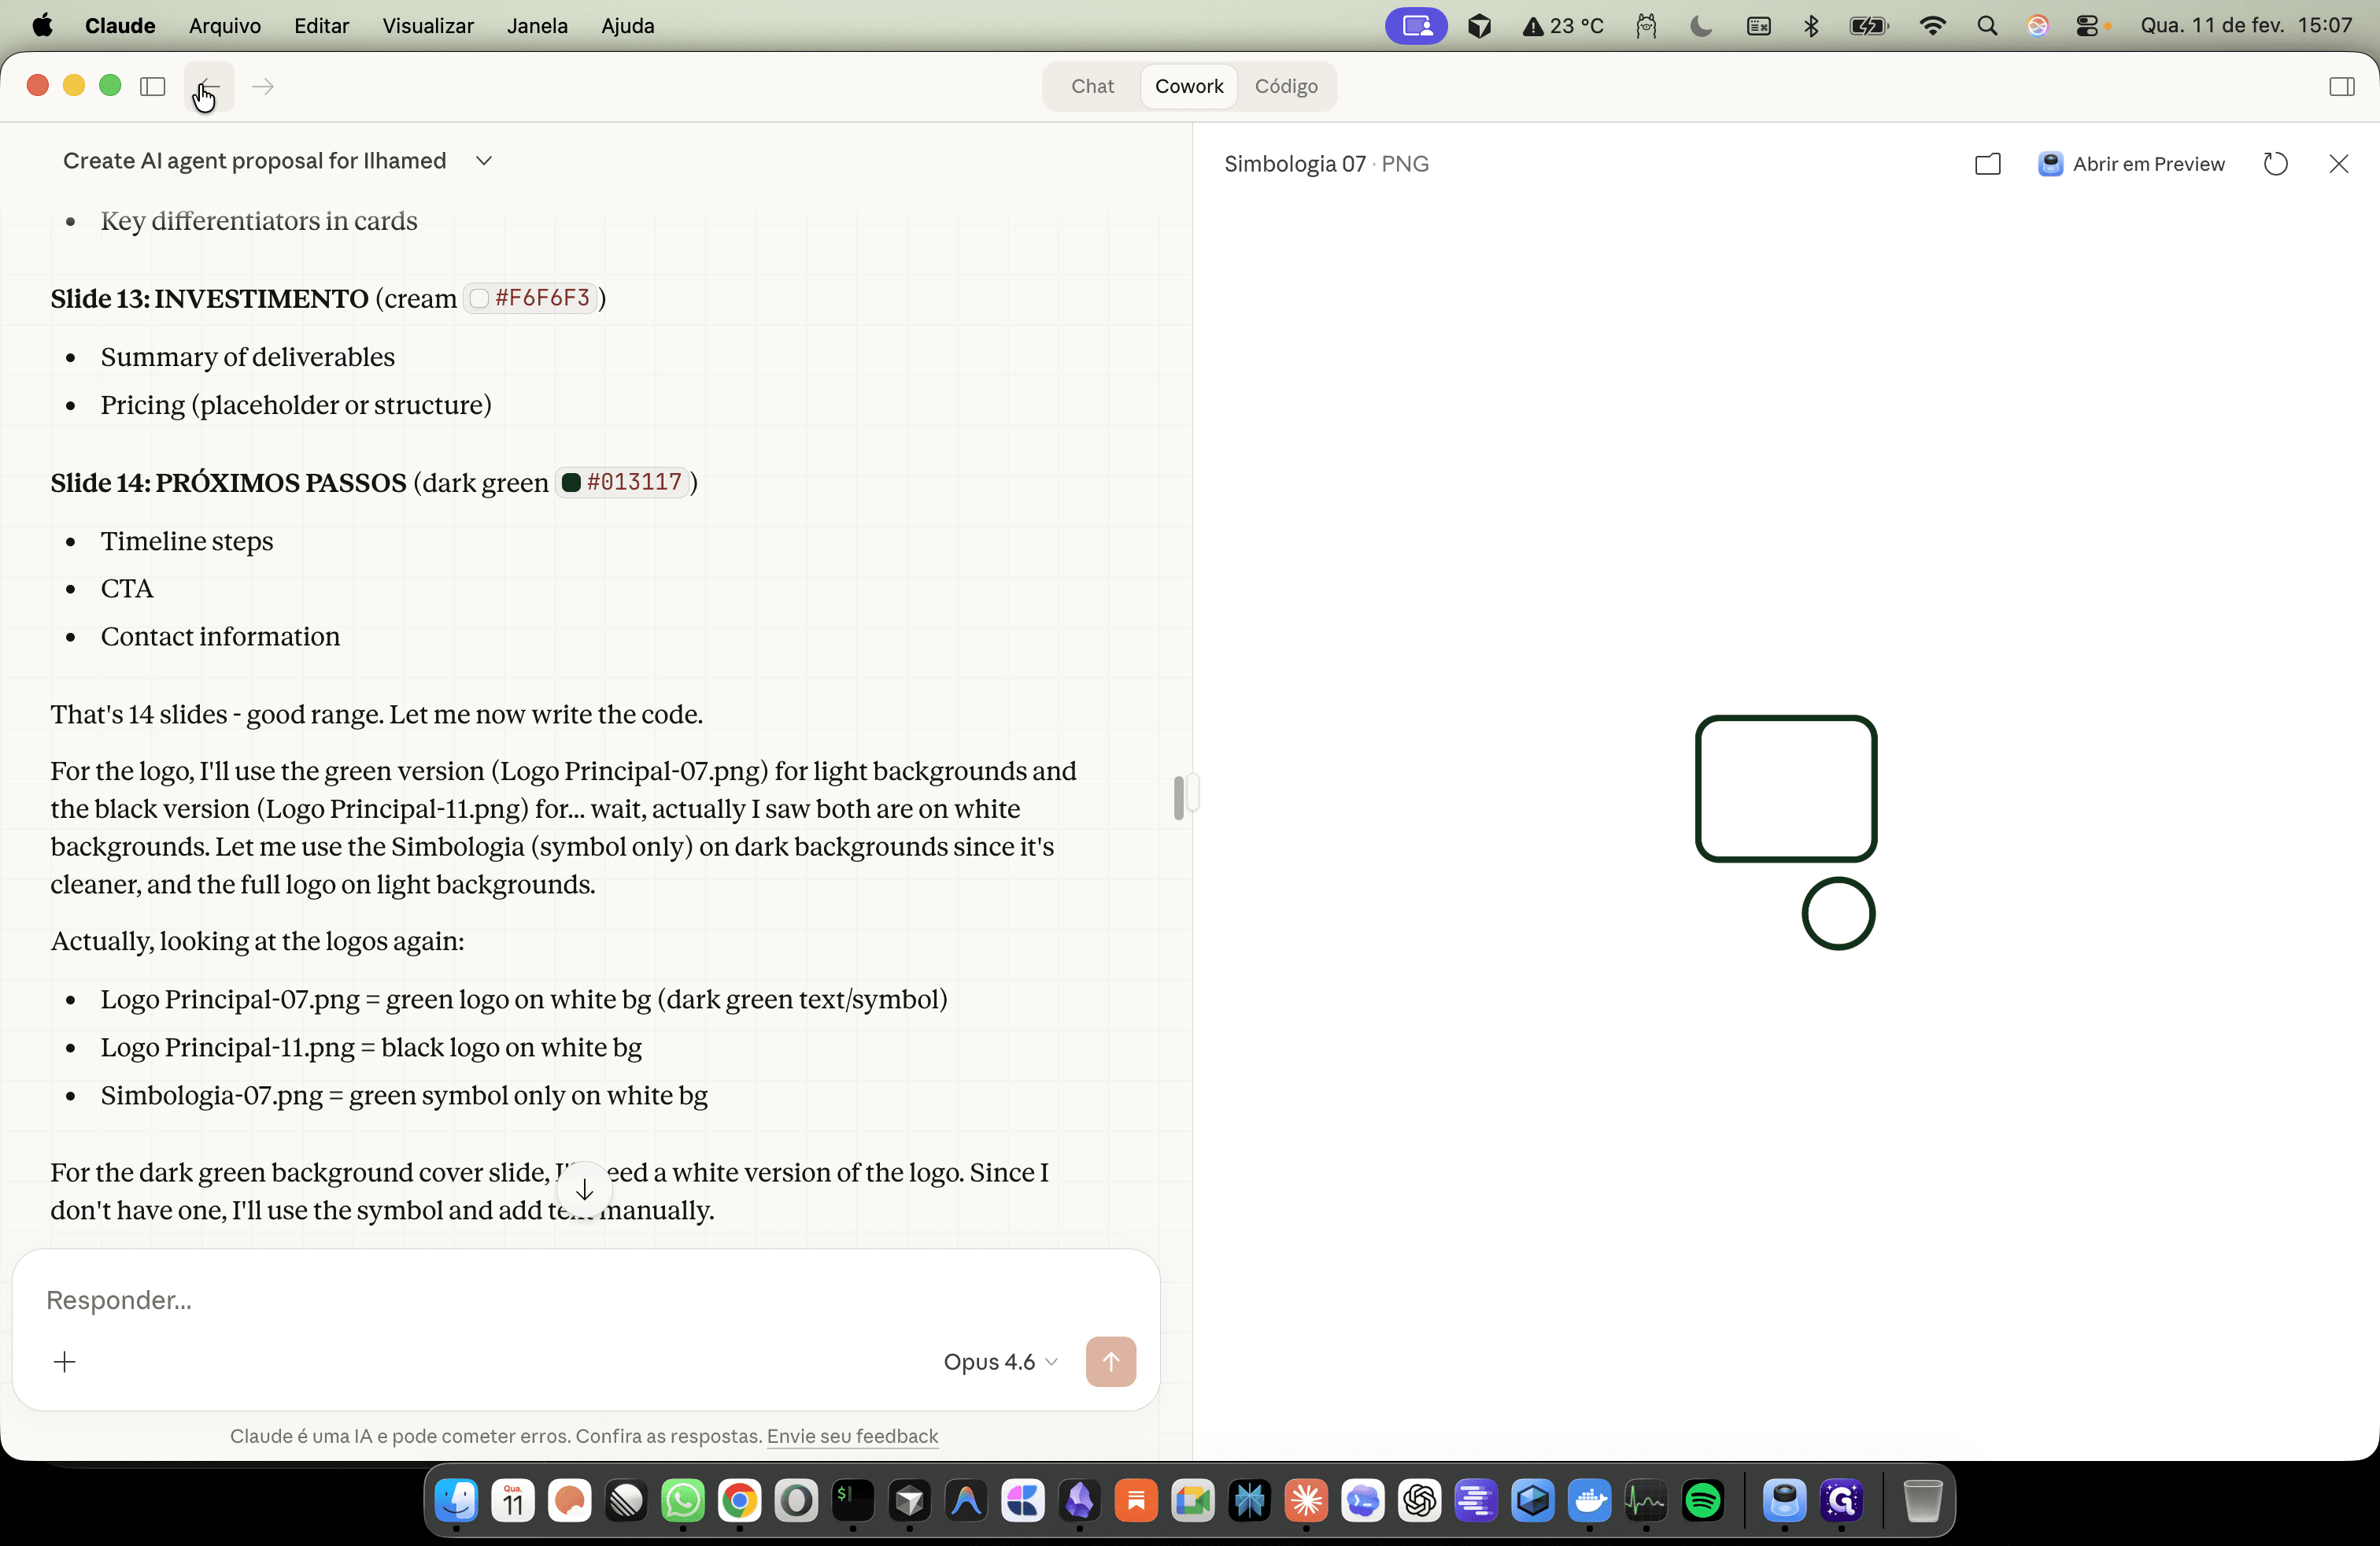Go forward with the right arrow

coord(263,87)
